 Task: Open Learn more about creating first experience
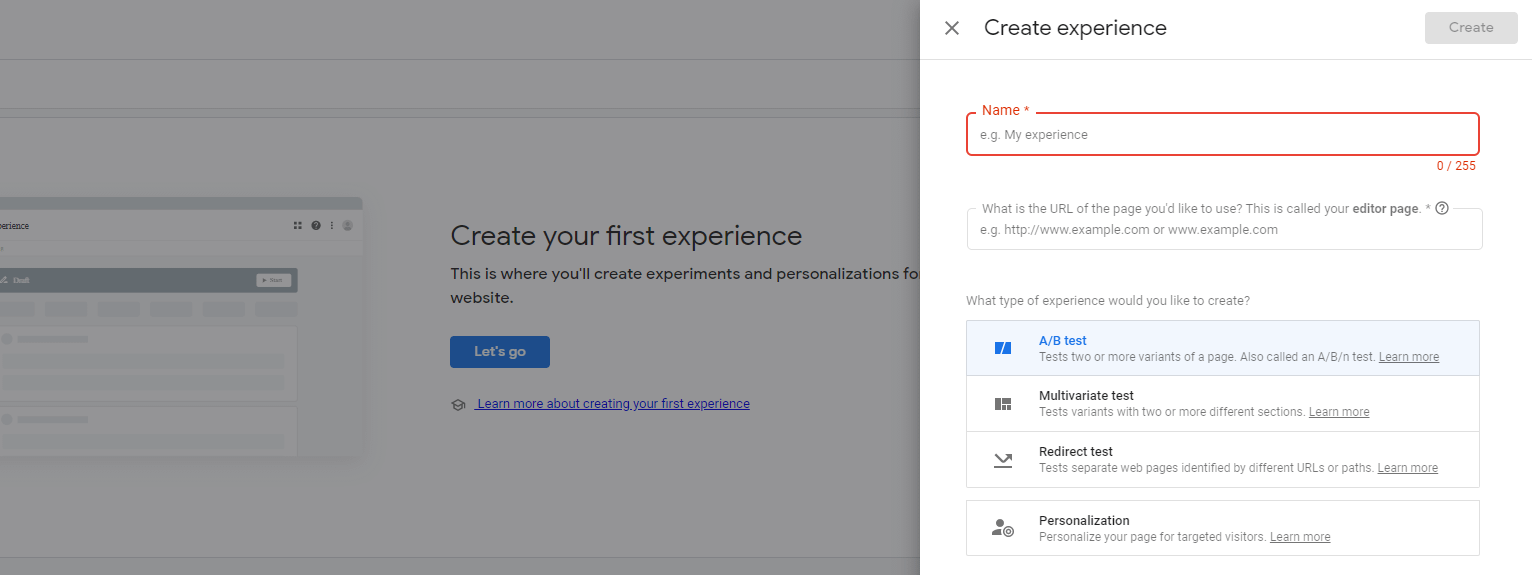click(612, 404)
